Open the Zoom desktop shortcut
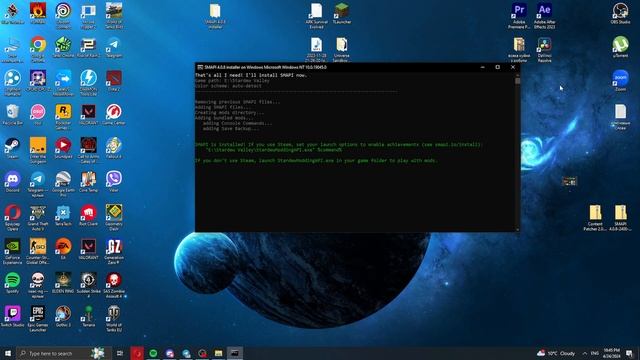This screenshot has width=640, height=360. click(x=620, y=81)
